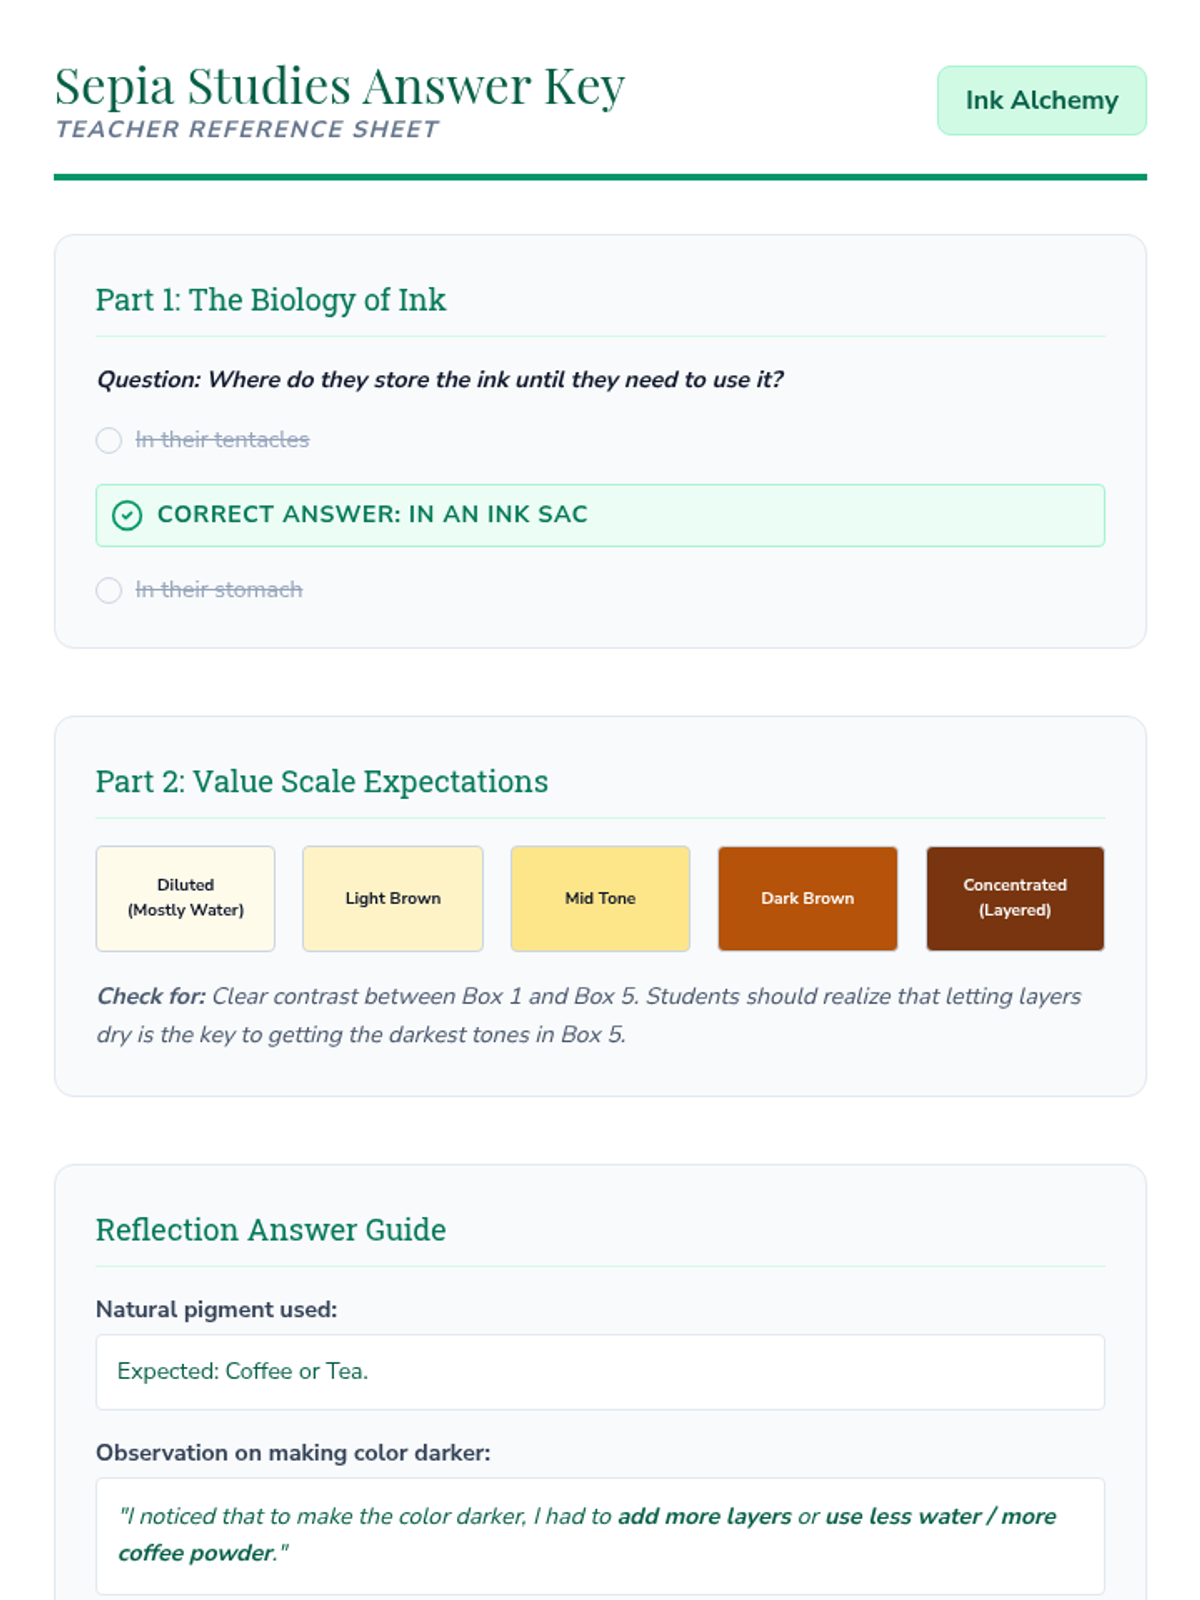
Task: Select the 'In their stomach' radio button
Action: click(x=109, y=590)
